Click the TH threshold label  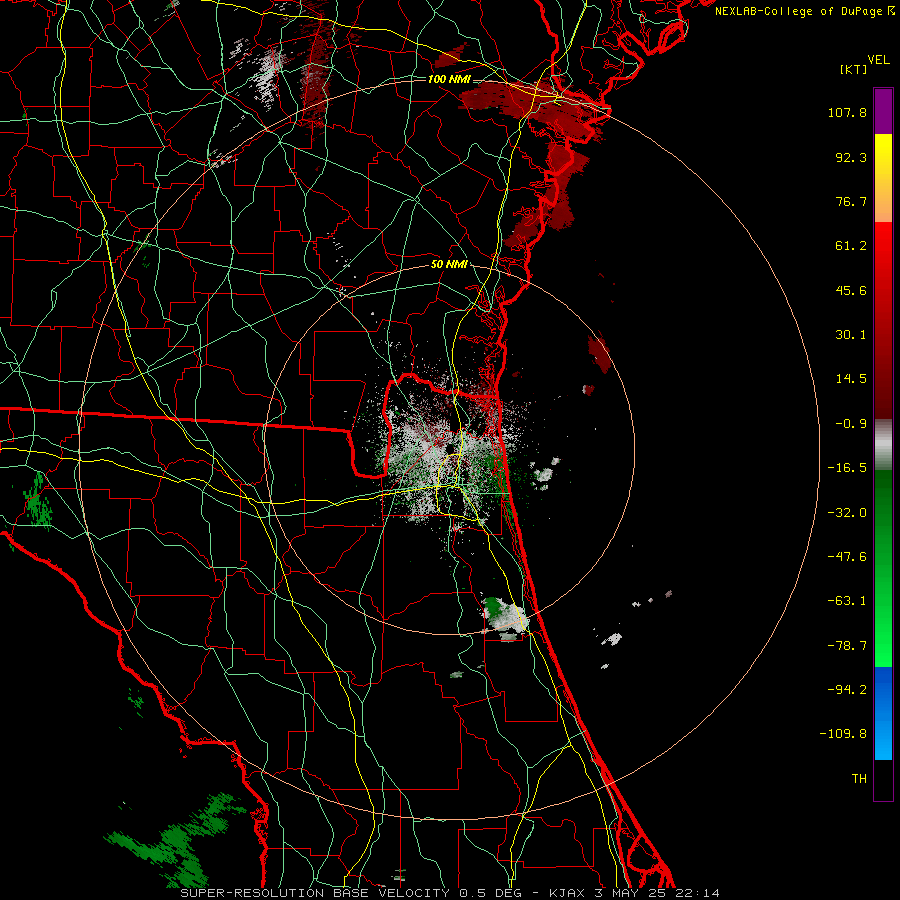[x=859, y=779]
